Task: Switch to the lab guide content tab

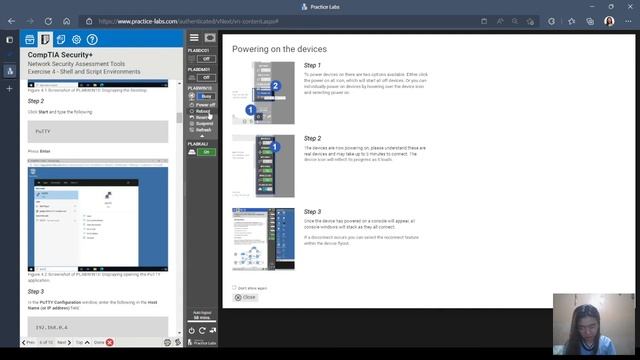Action: point(45,39)
